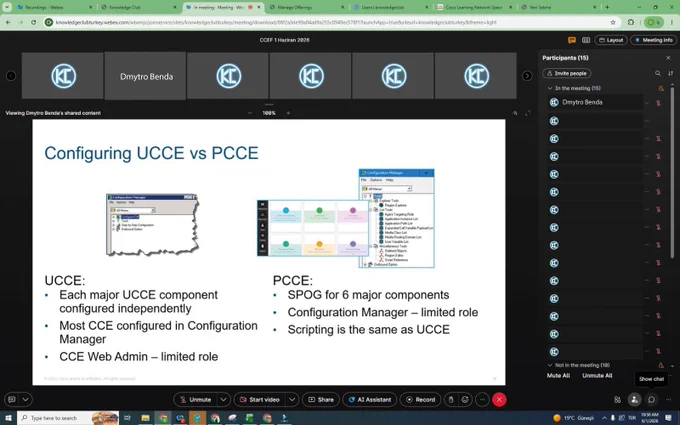The width and height of the screenshot is (680, 425).
Task: Toggle Dmytro Benda's muted microphone icon
Action: (x=658, y=103)
